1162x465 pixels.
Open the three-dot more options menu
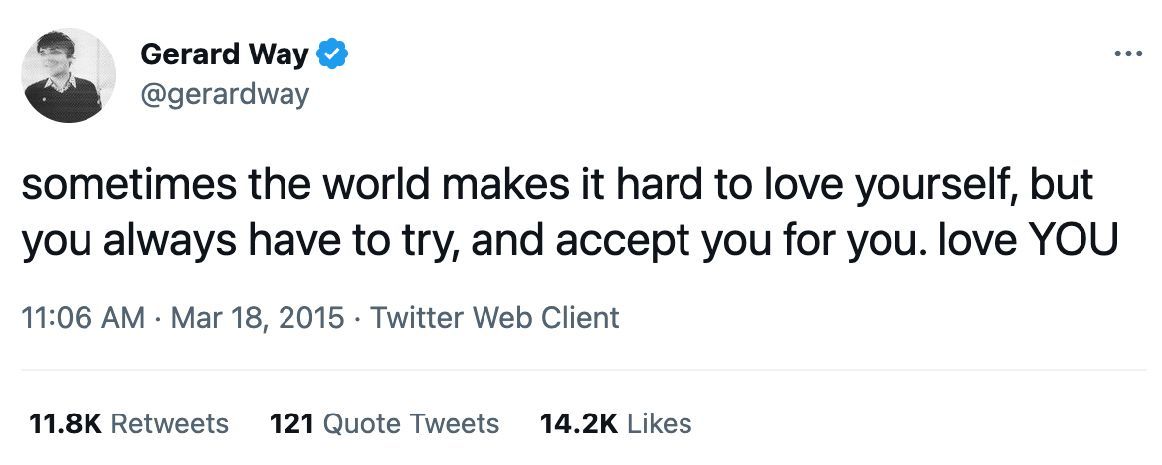(1127, 55)
